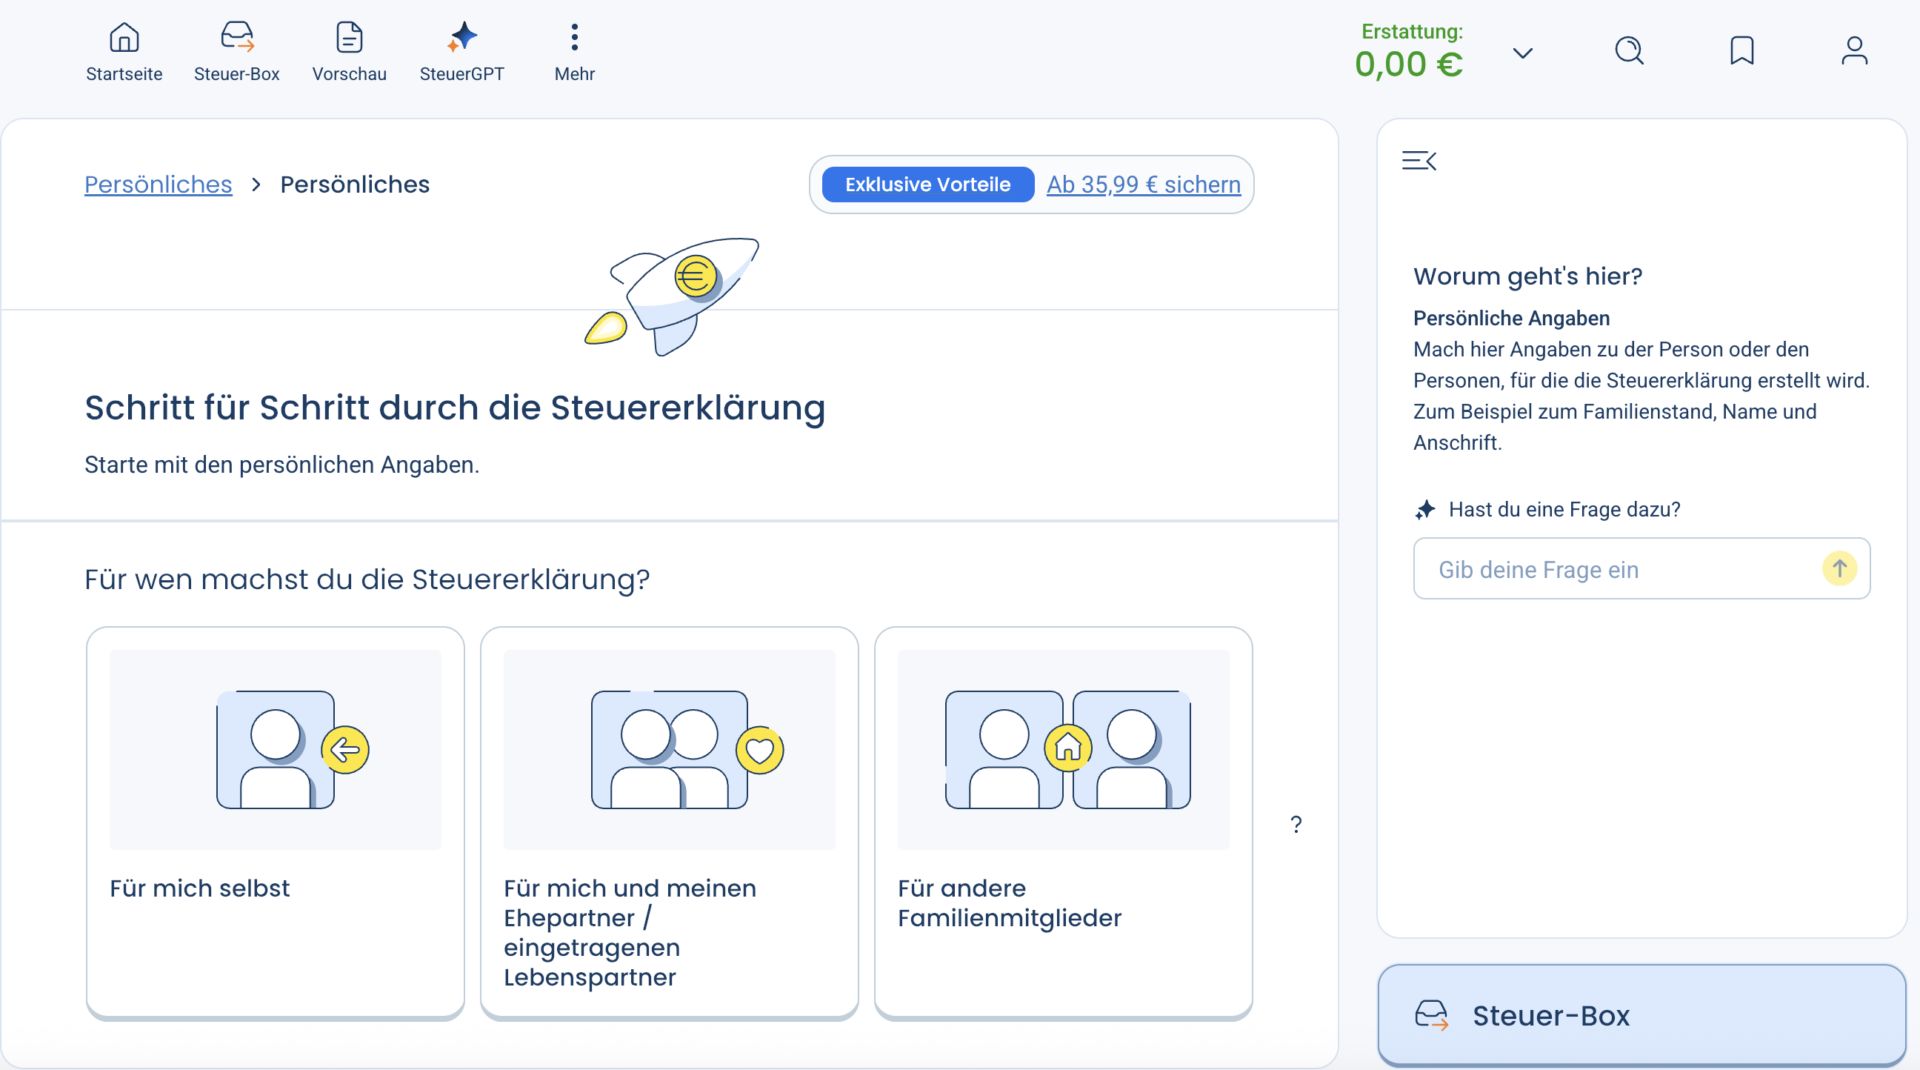The image size is (1920, 1070).
Task: Click Exklusive Vorteile button
Action: [x=927, y=184]
